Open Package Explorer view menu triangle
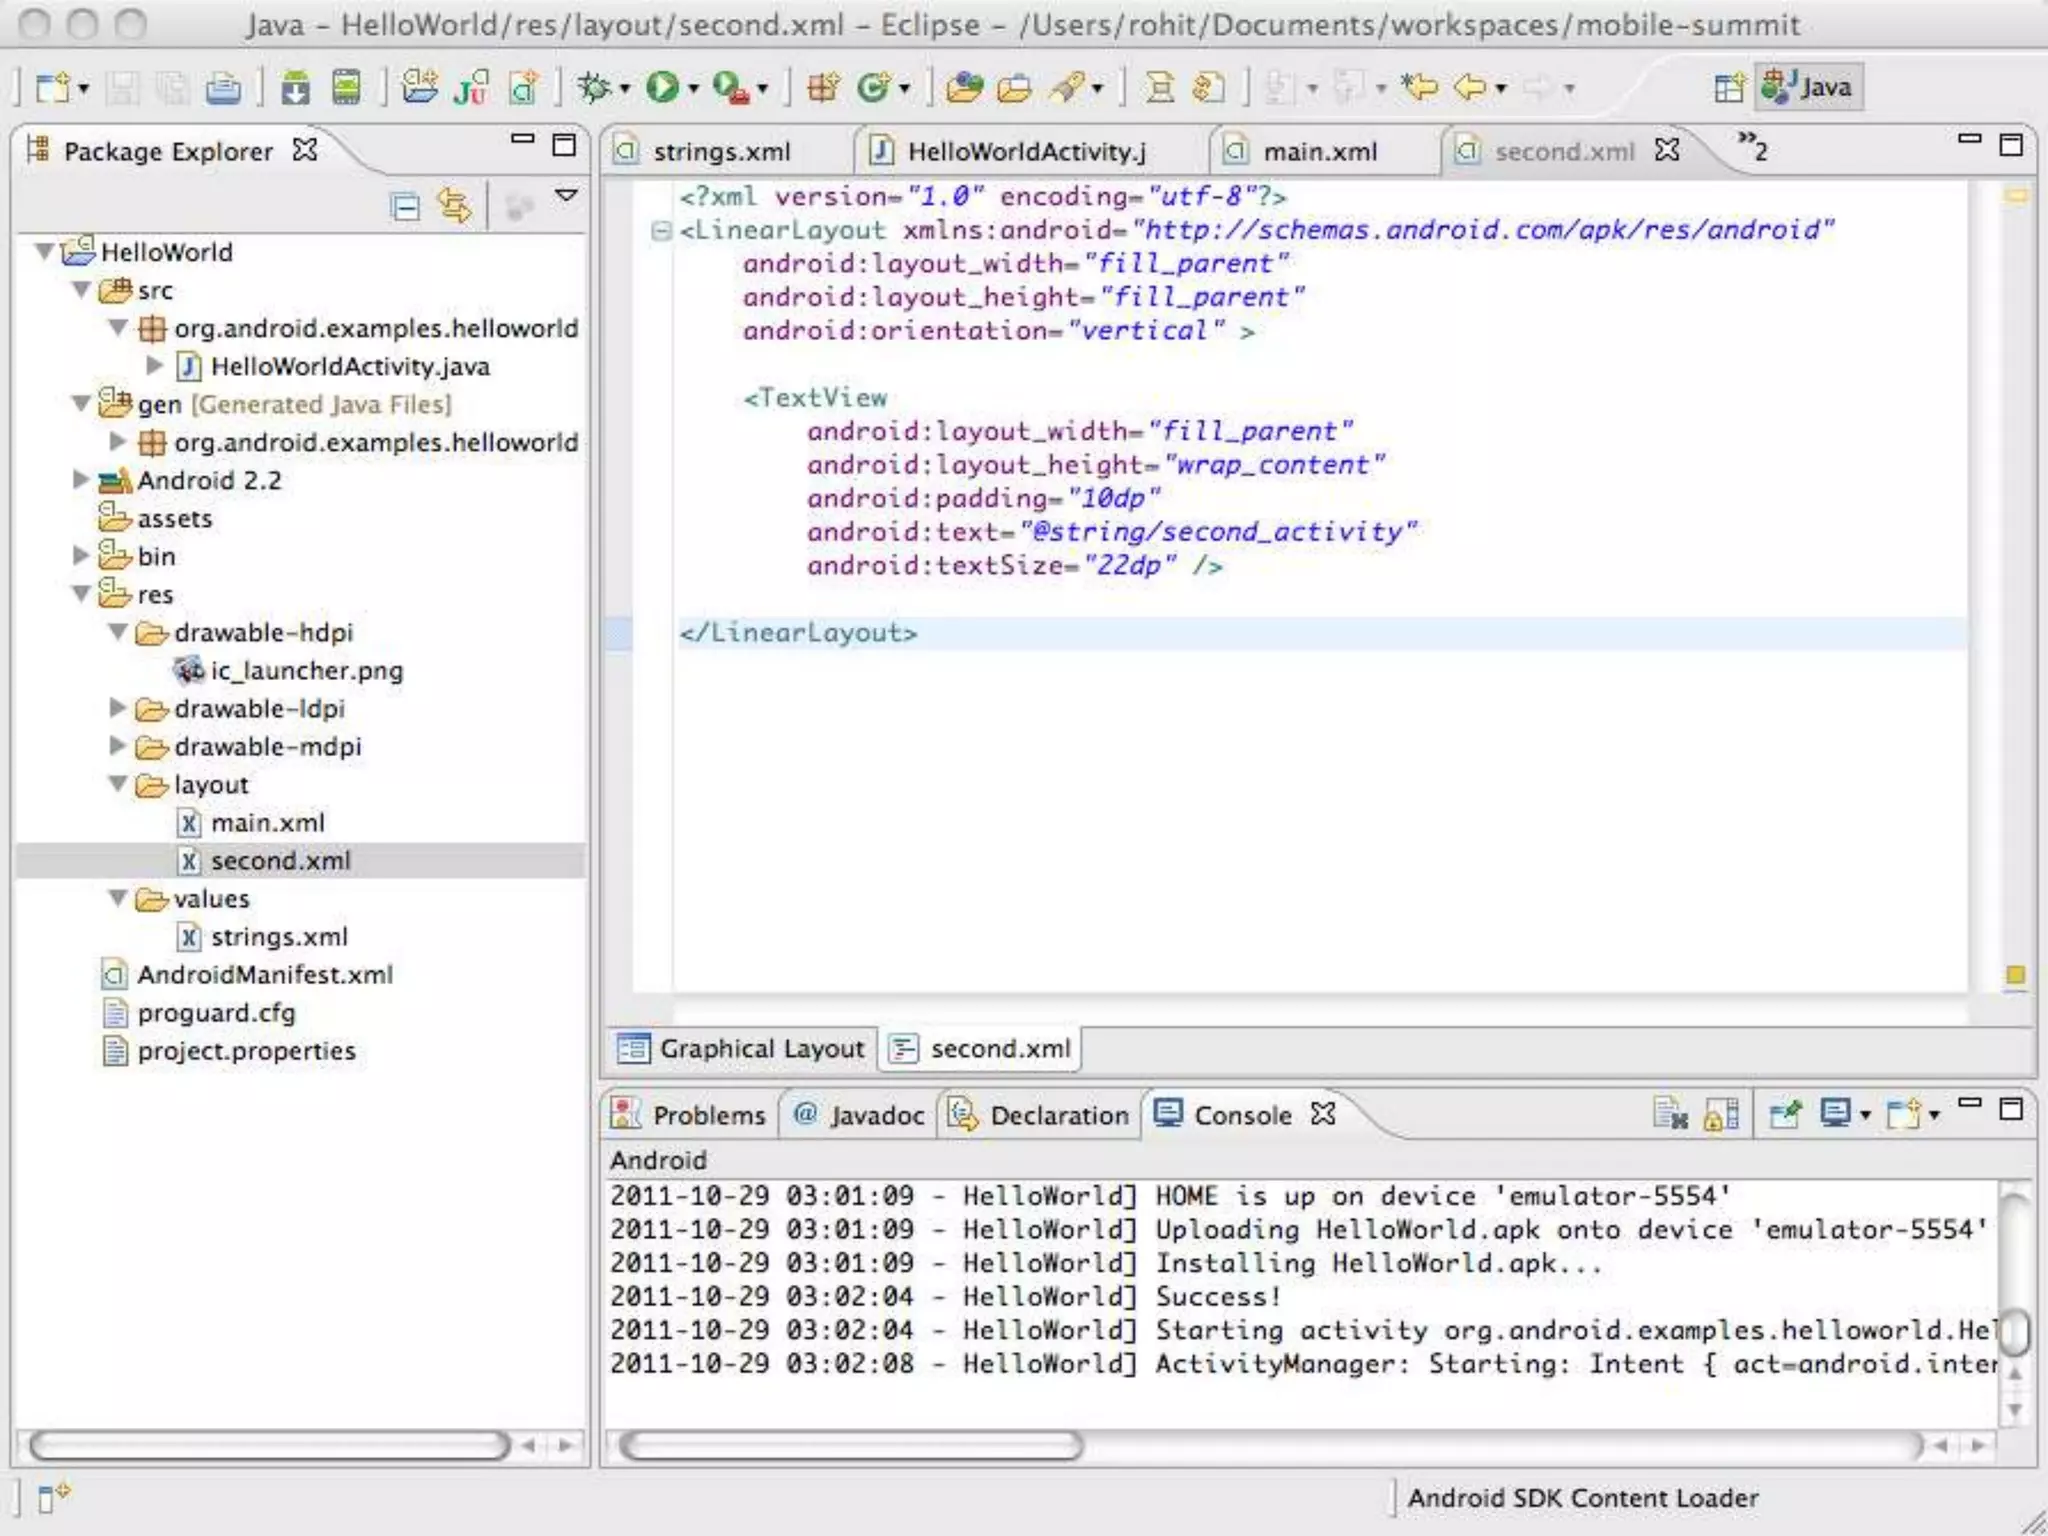The height and width of the screenshot is (1536, 2048). pyautogui.click(x=566, y=194)
